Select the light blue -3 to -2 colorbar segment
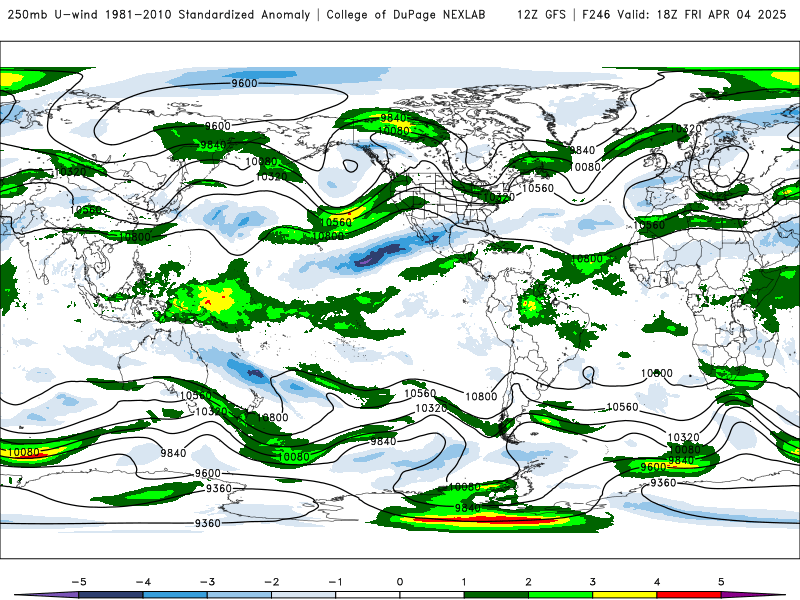800x600 pixels. (239, 595)
